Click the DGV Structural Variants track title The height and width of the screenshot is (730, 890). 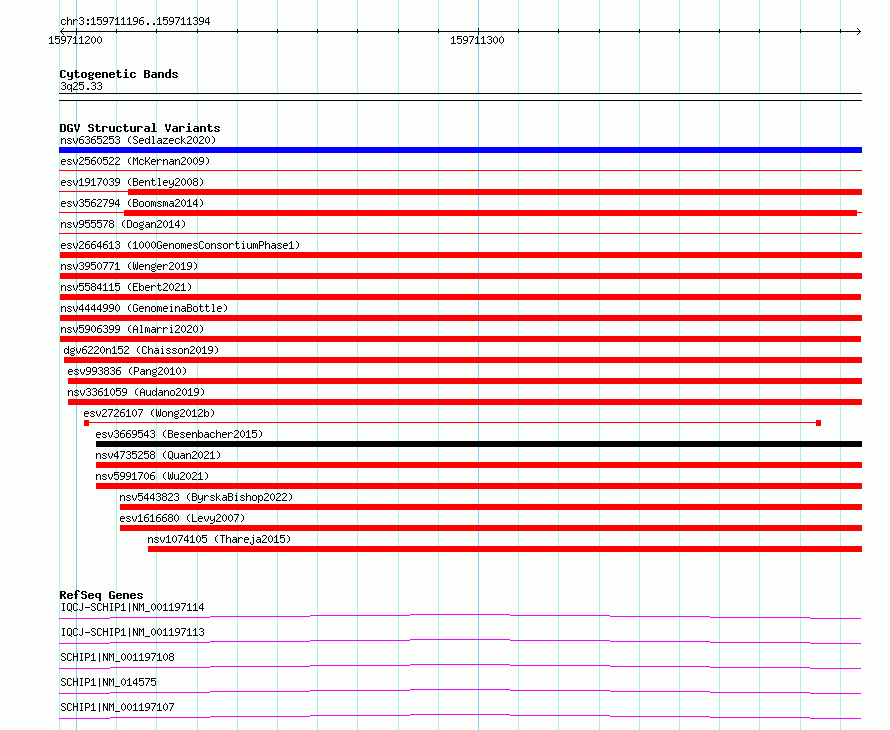[140, 128]
